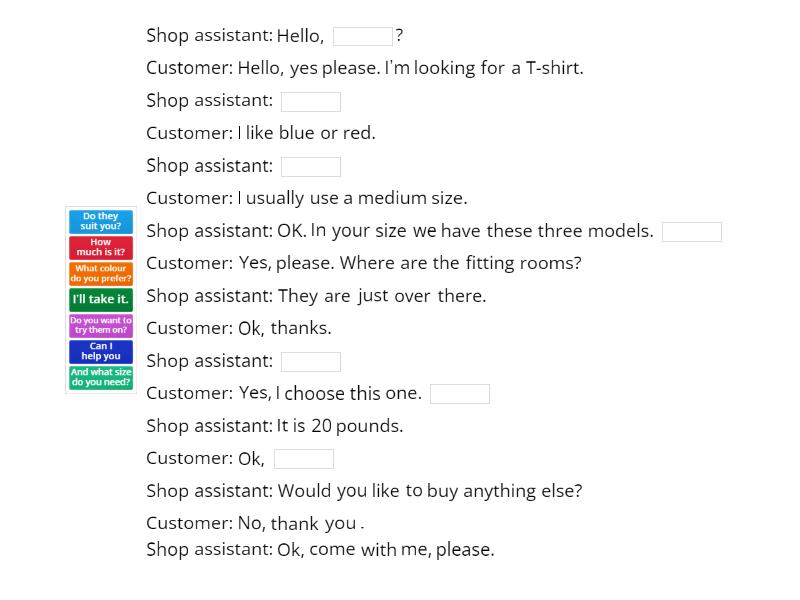Image resolution: width=800 pixels, height=600 pixels.
Task: Click the green 'I'll take it.' tile
Action: pyautogui.click(x=101, y=299)
